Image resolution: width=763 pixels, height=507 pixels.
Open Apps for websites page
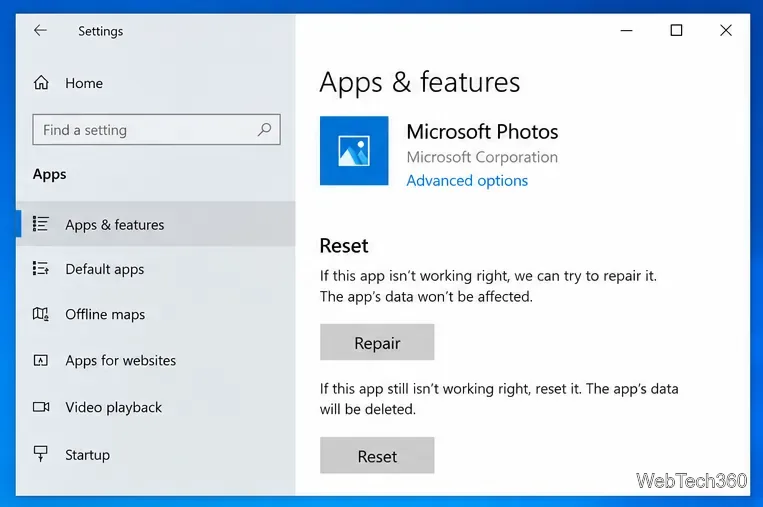[156, 361]
